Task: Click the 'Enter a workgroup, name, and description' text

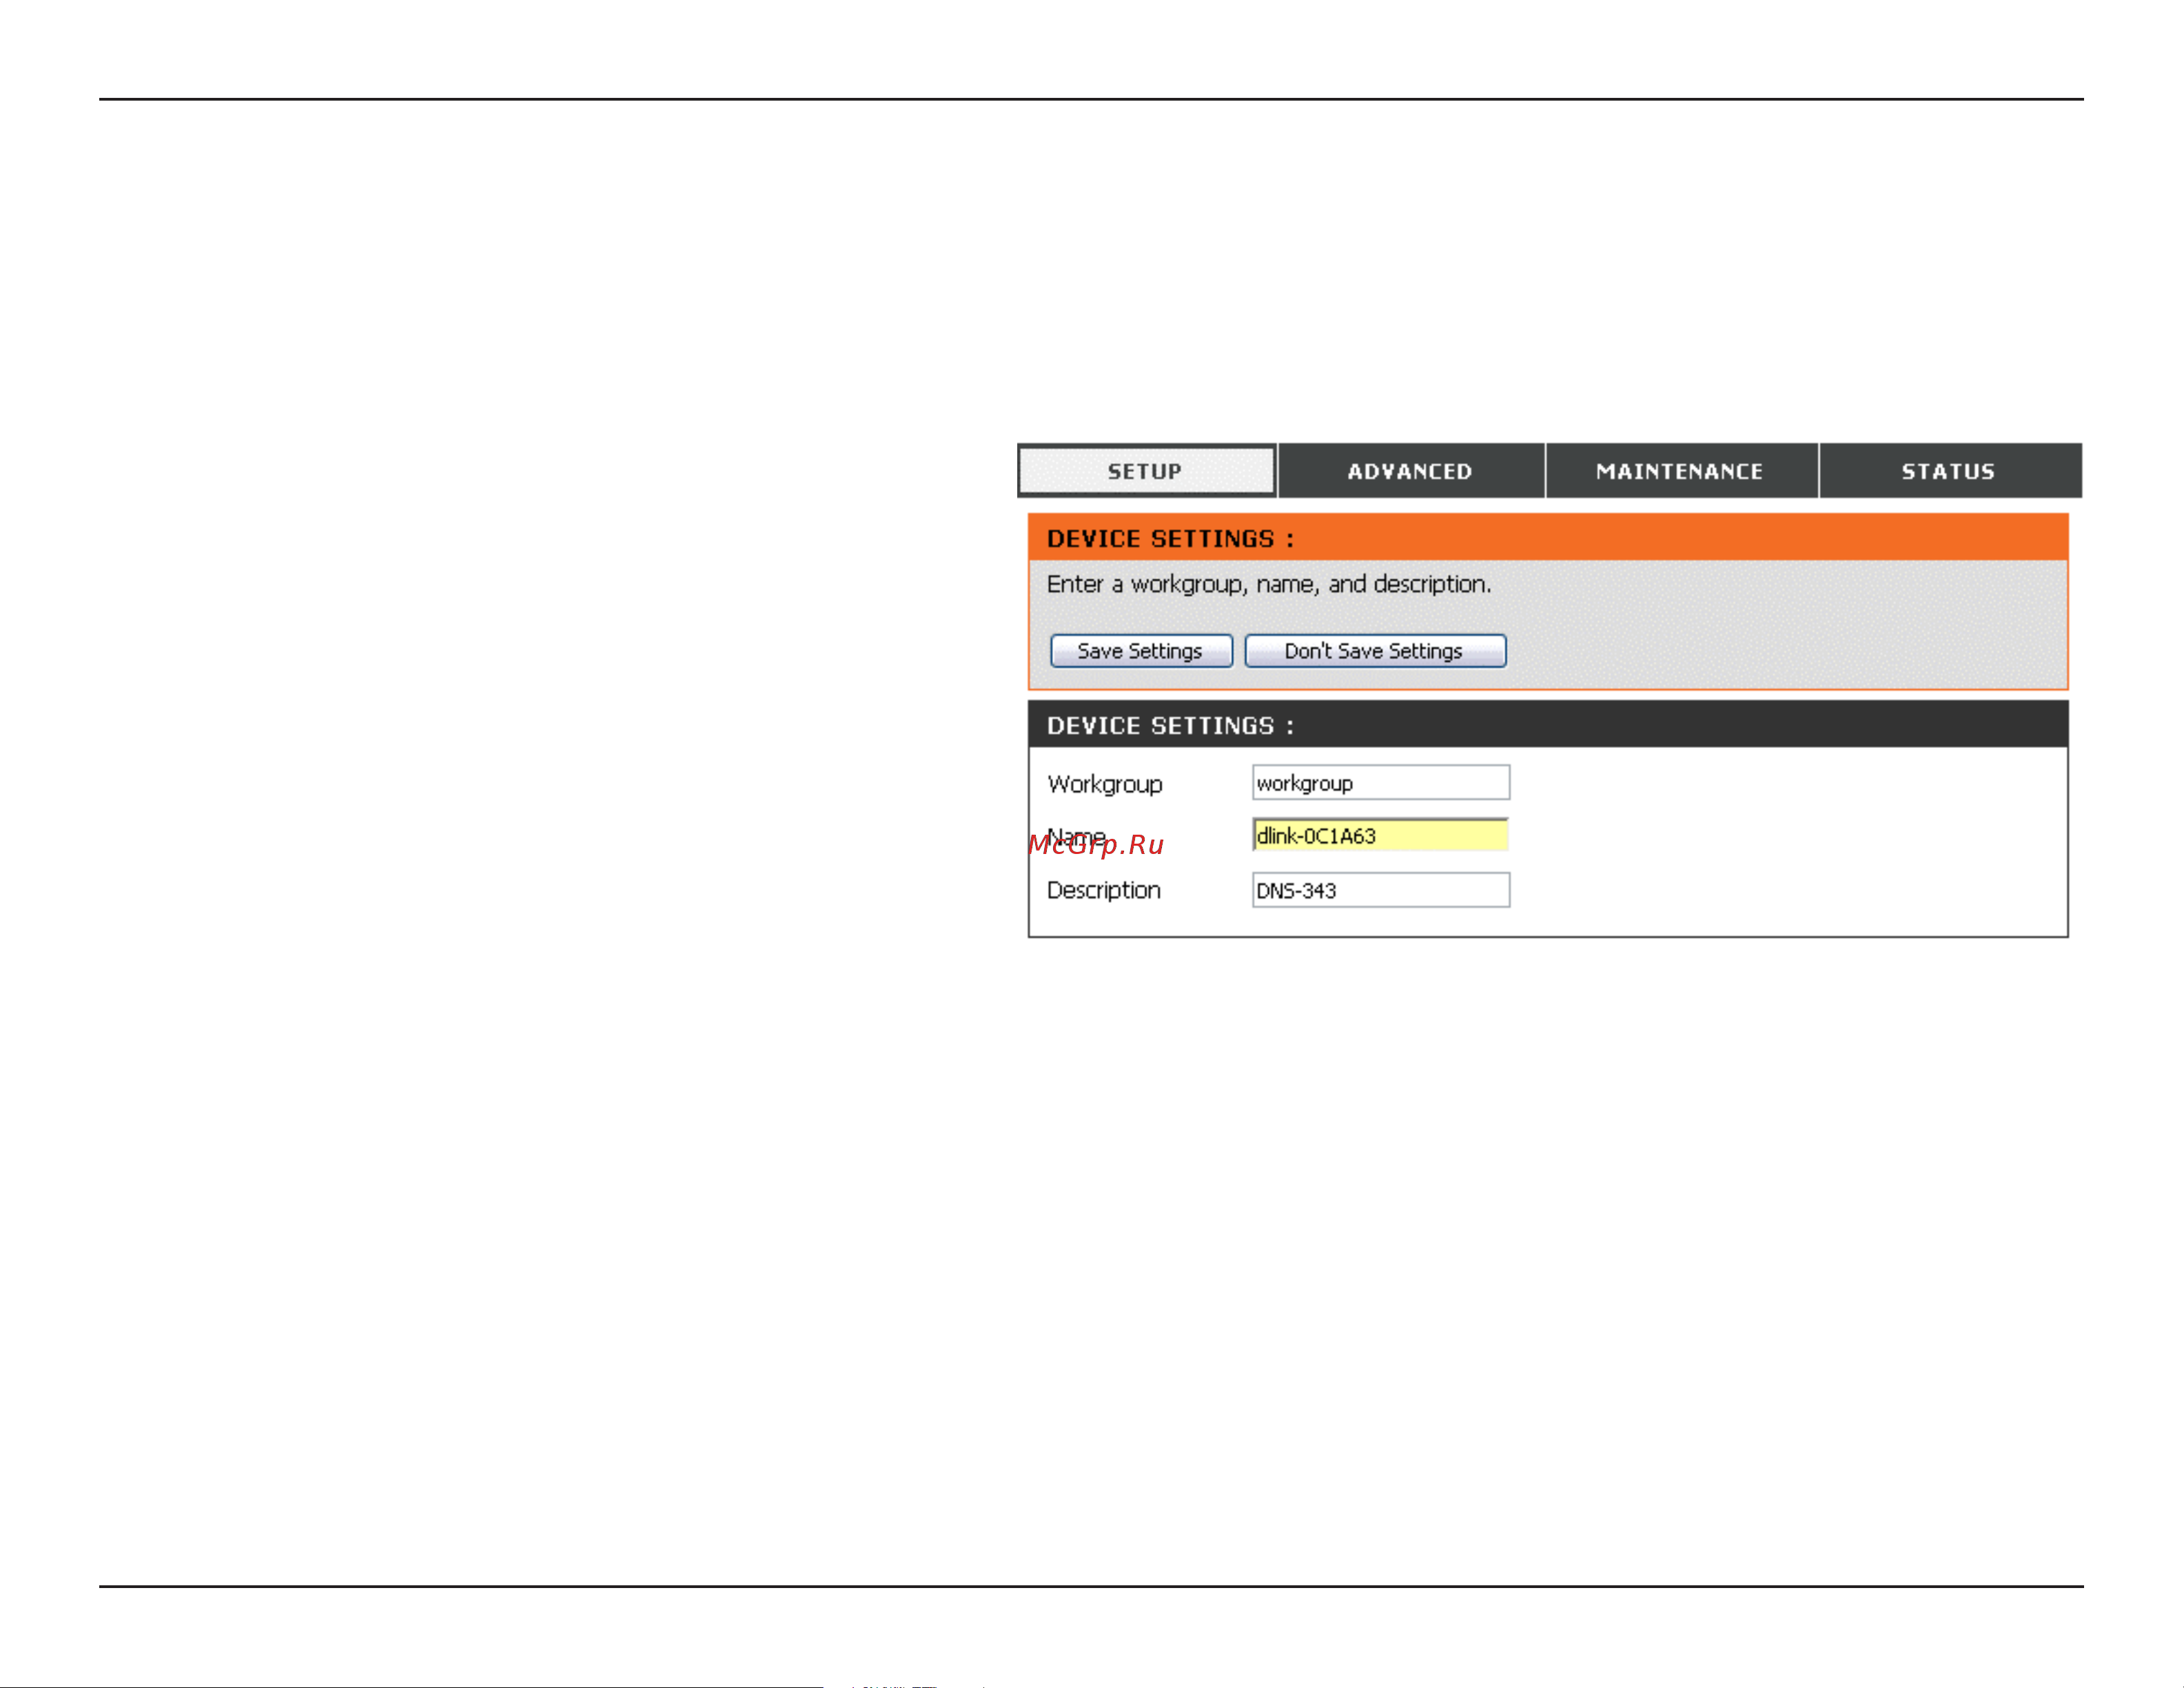Action: [1269, 585]
